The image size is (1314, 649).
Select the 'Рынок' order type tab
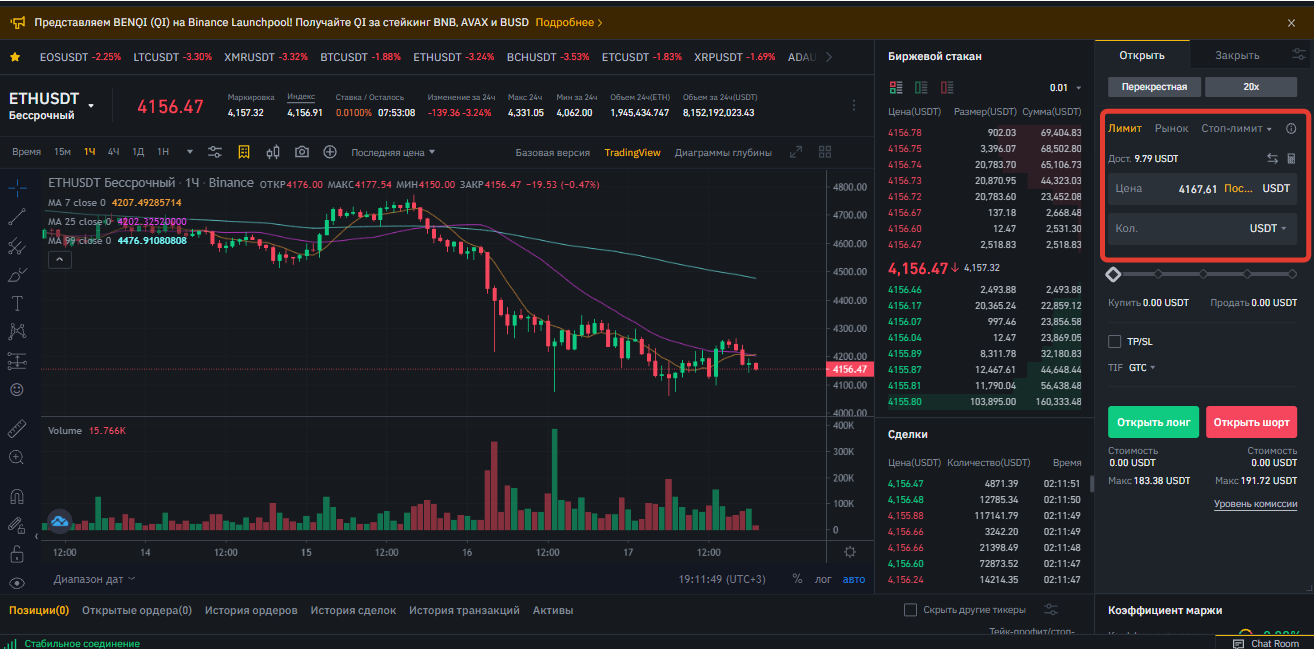pyautogui.click(x=1171, y=129)
